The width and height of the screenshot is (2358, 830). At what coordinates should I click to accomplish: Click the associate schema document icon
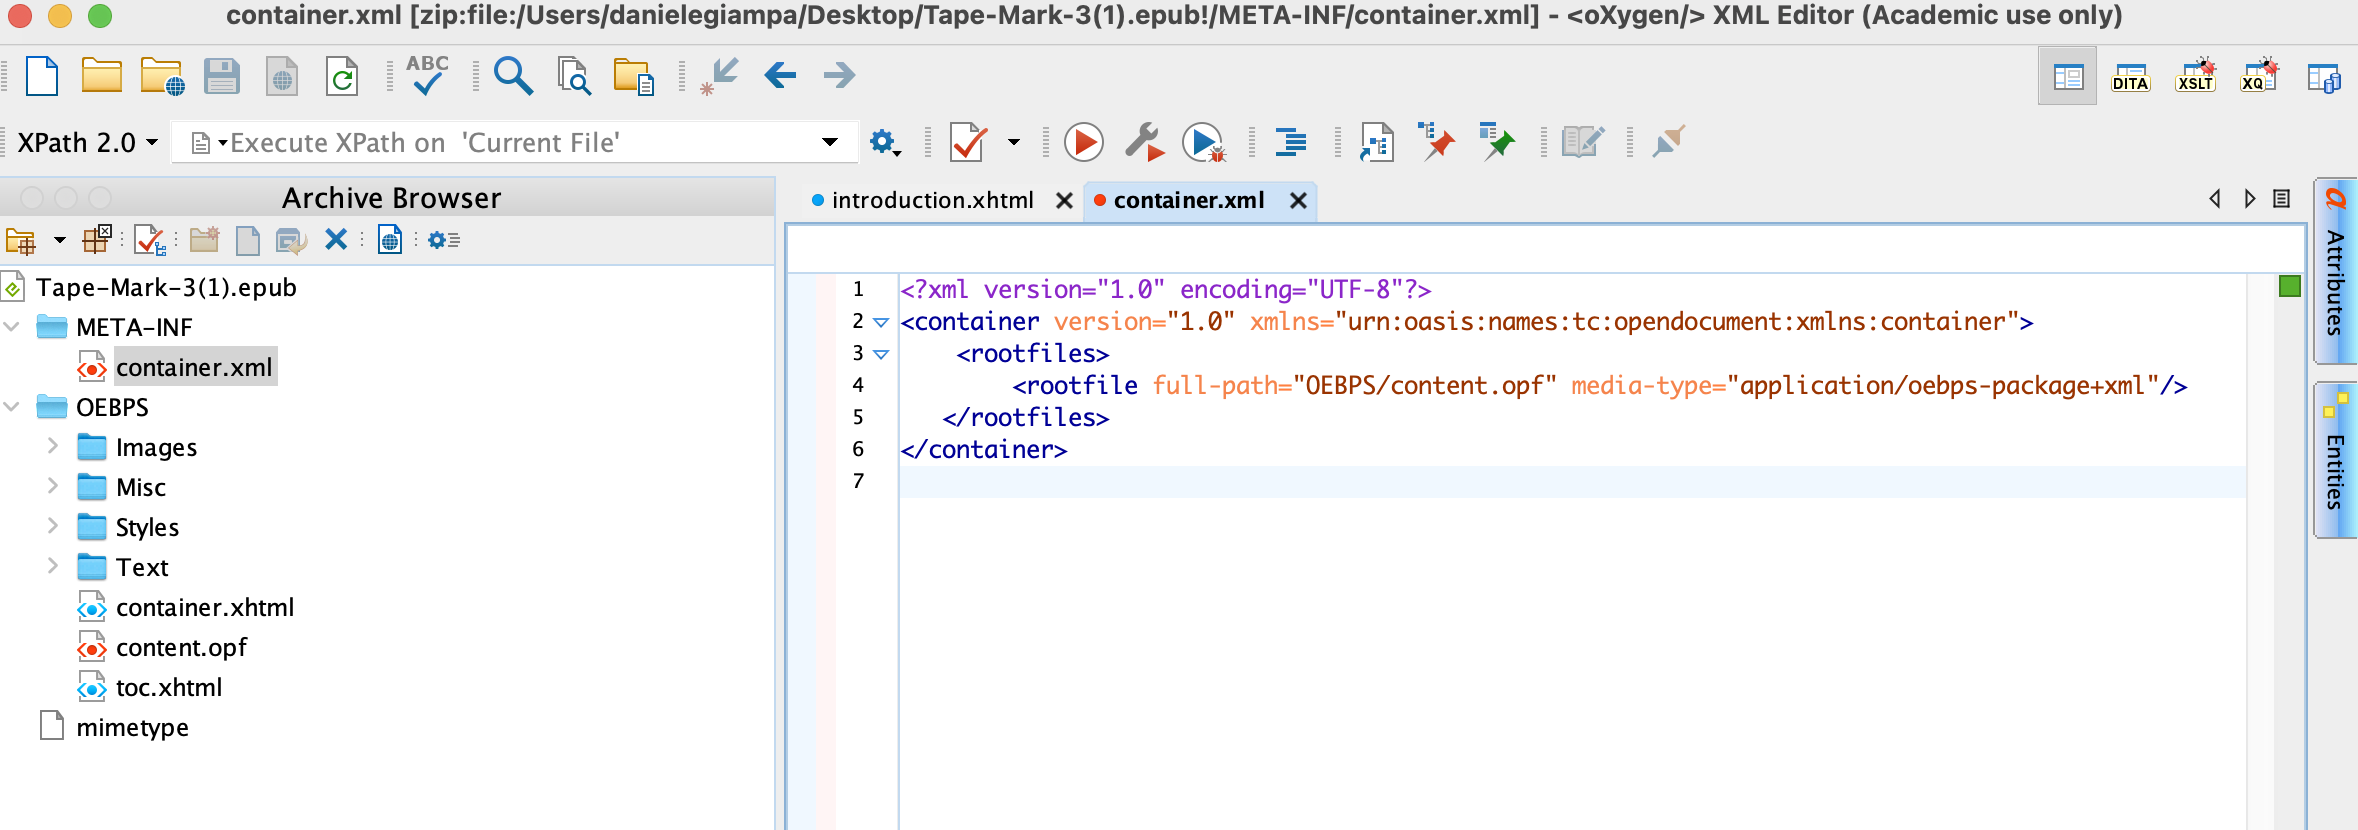pos(1377,142)
